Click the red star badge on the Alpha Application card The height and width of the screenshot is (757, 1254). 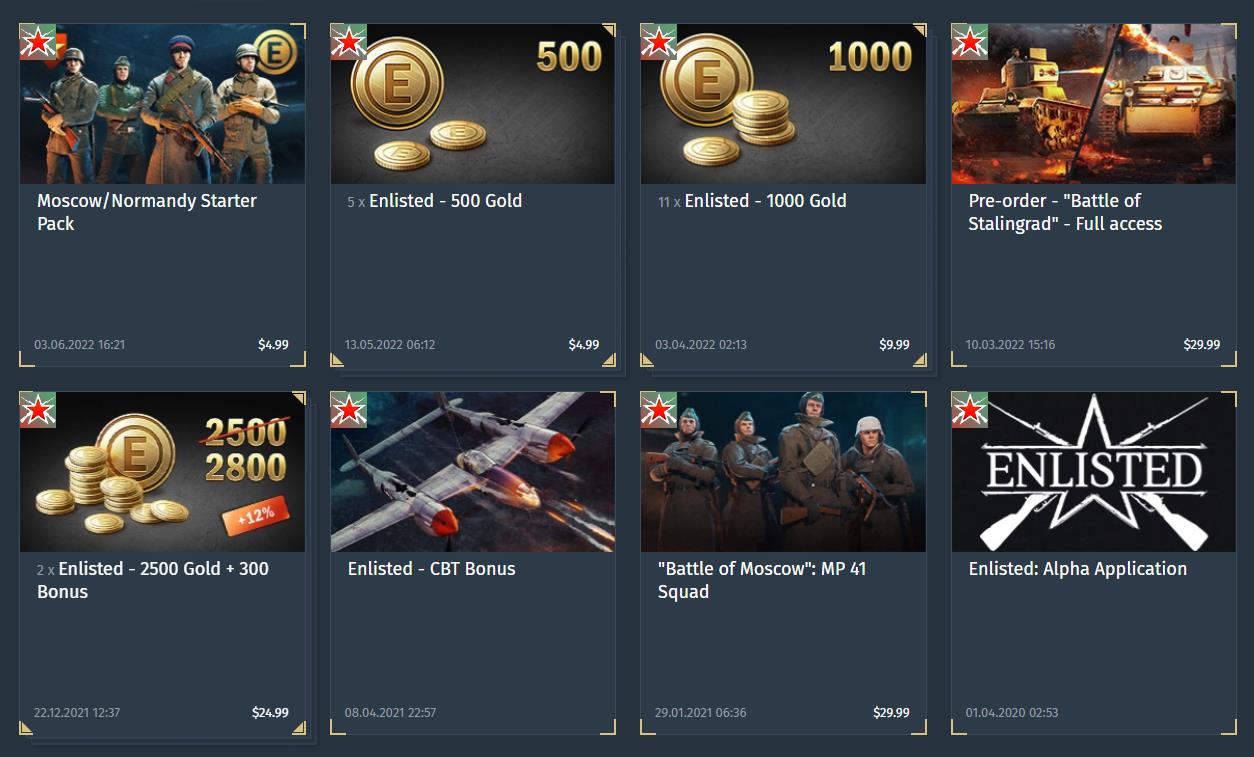(x=970, y=410)
